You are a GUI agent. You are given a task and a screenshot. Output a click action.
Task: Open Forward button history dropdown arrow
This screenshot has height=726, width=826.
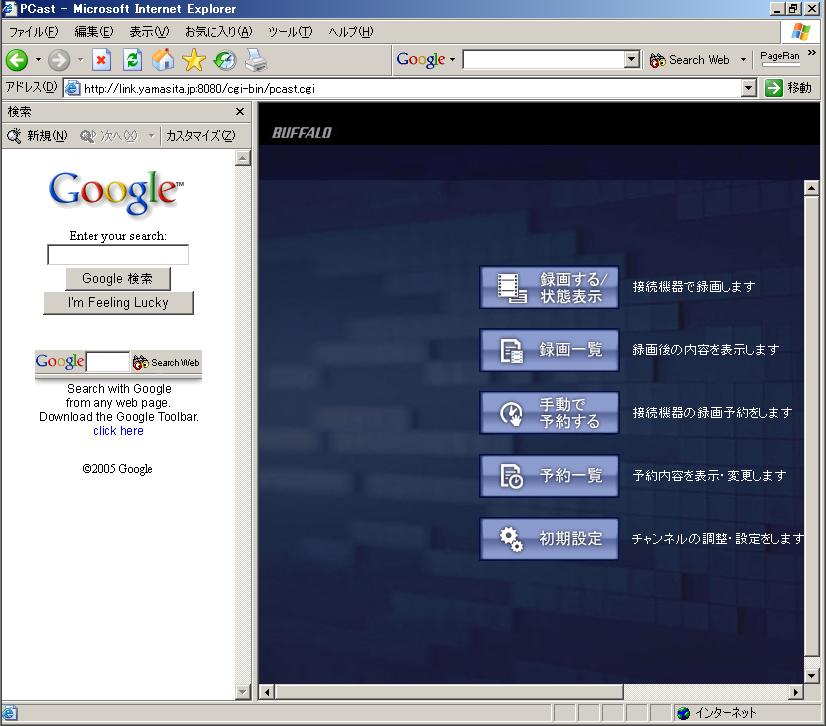pos(80,60)
